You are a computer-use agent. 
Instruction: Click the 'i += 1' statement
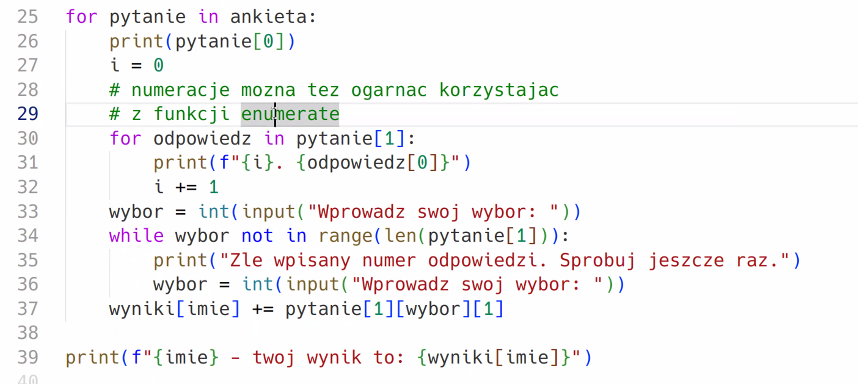coord(186,188)
